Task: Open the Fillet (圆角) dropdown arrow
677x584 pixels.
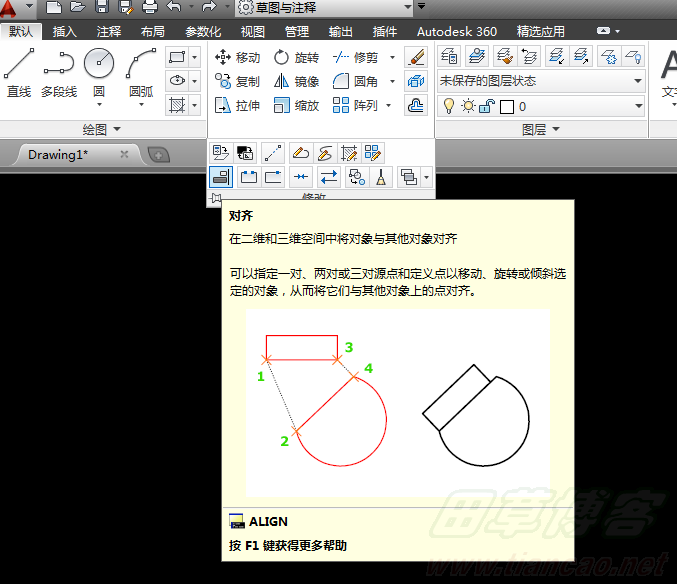Action: click(392, 81)
